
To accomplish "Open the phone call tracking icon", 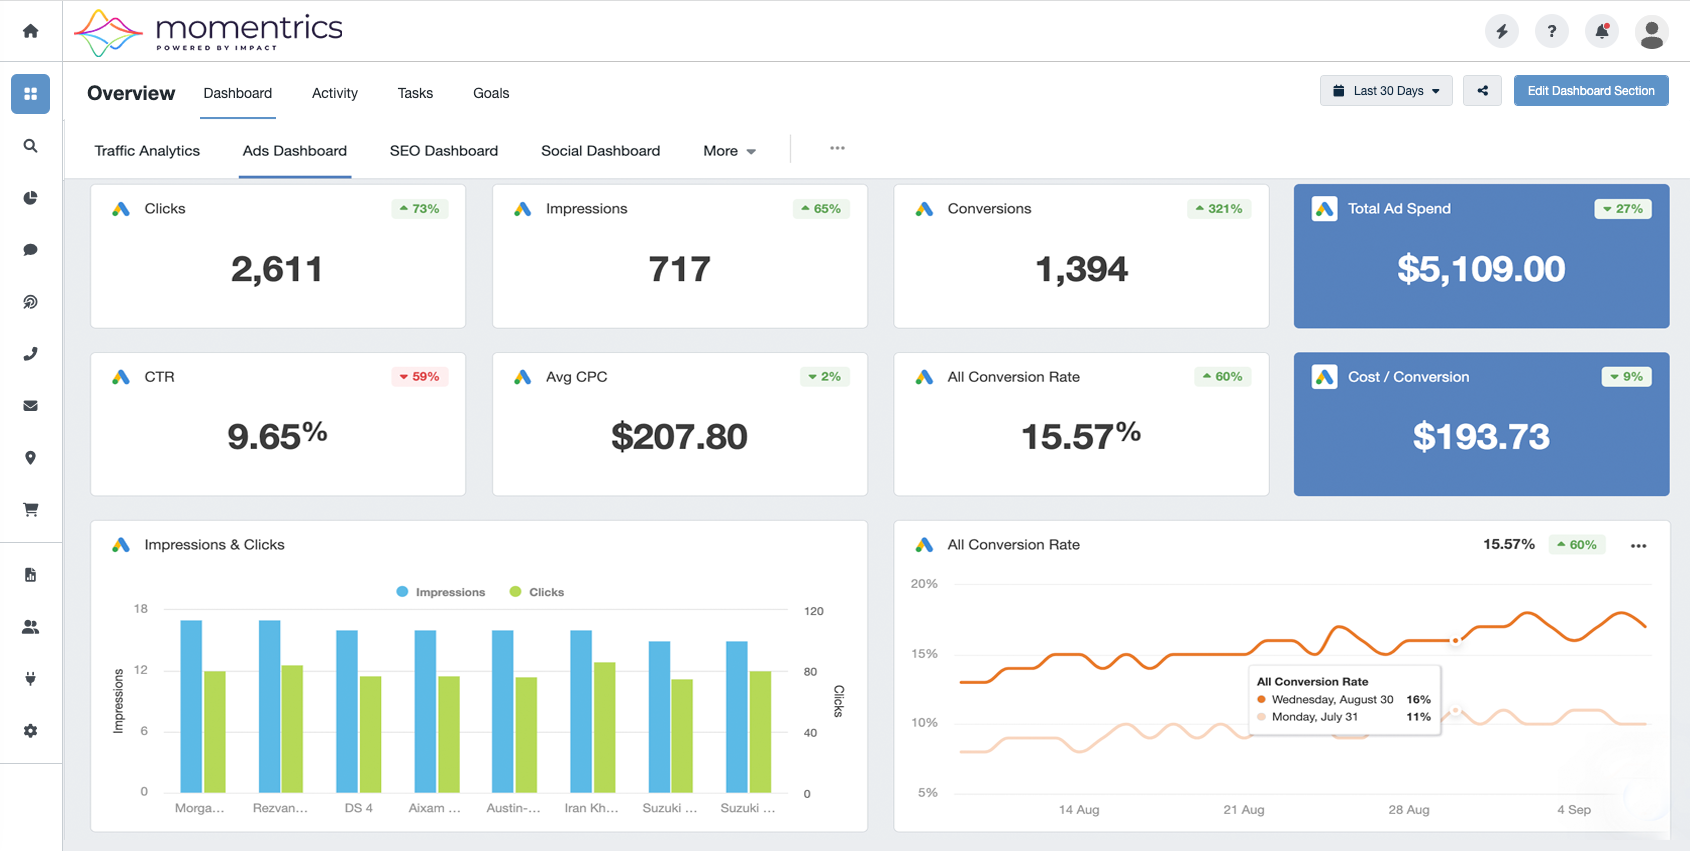I will point(31,354).
